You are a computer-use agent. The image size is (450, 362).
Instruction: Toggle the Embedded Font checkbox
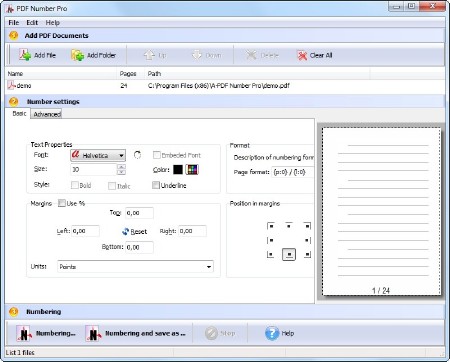coord(156,155)
